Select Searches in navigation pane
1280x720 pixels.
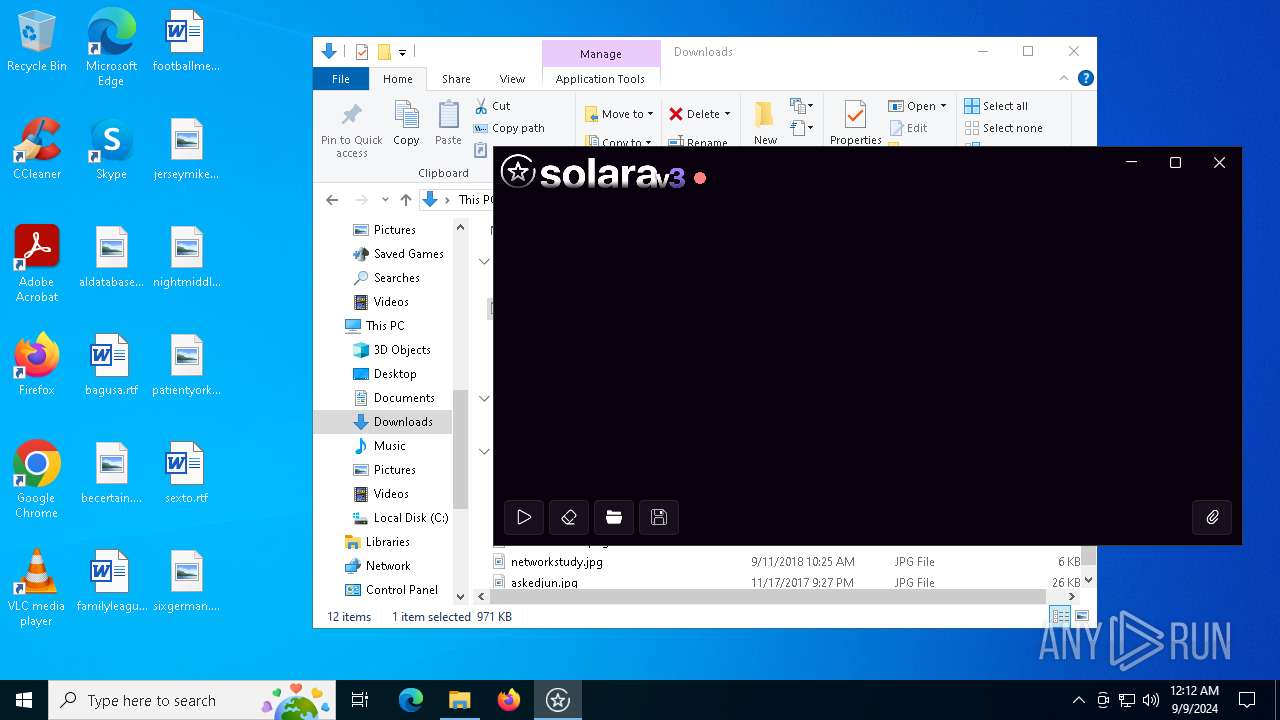pos(386,278)
